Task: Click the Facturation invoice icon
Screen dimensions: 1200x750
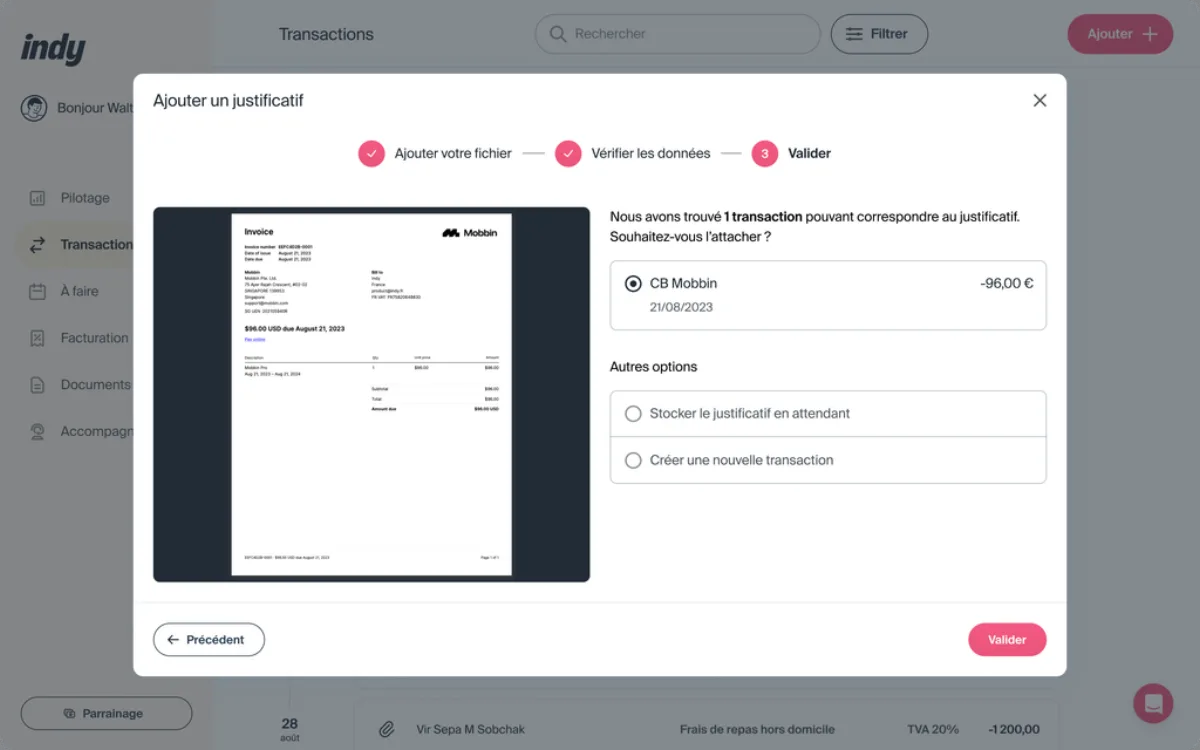Action: (37, 338)
